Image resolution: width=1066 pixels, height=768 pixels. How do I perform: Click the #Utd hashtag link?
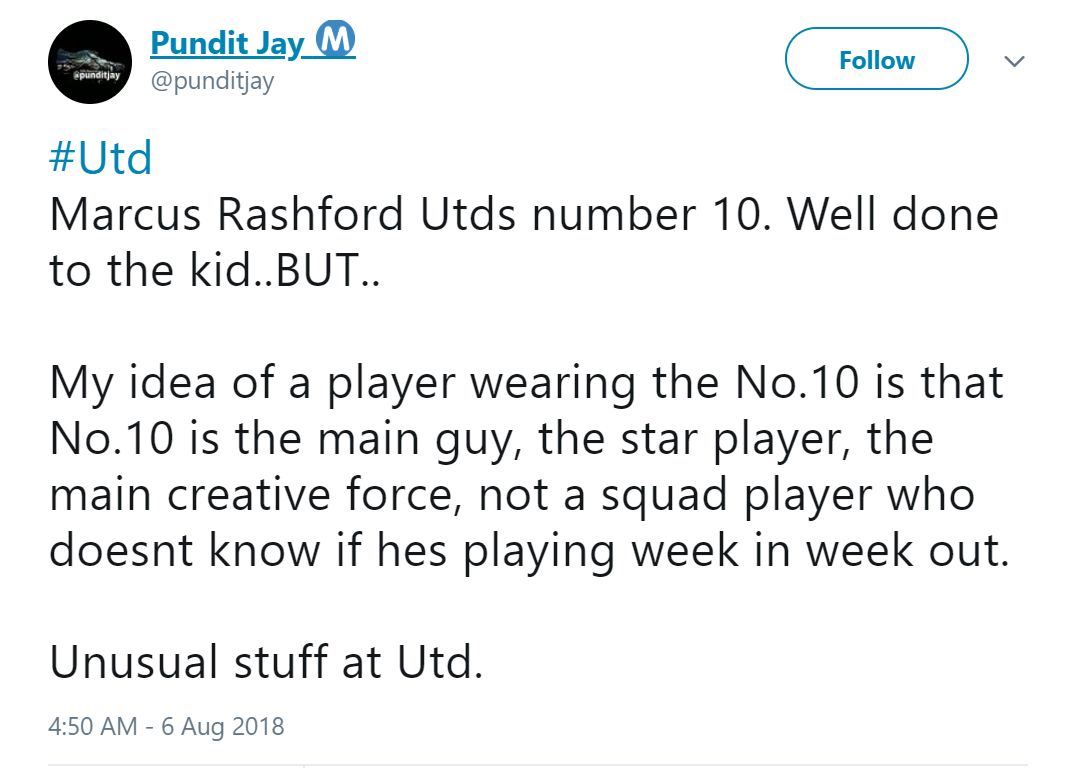[101, 156]
